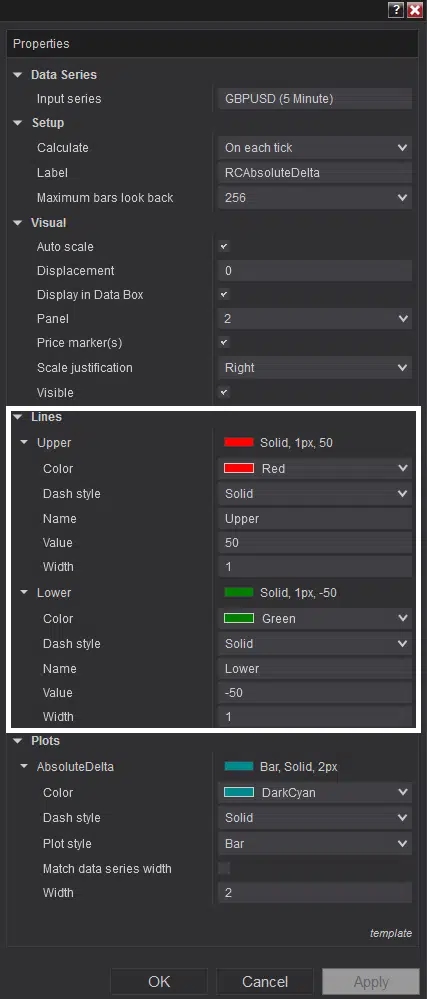Open Maximum bars look back dropdown
Viewport: 427px width, 999px height.
(315, 198)
